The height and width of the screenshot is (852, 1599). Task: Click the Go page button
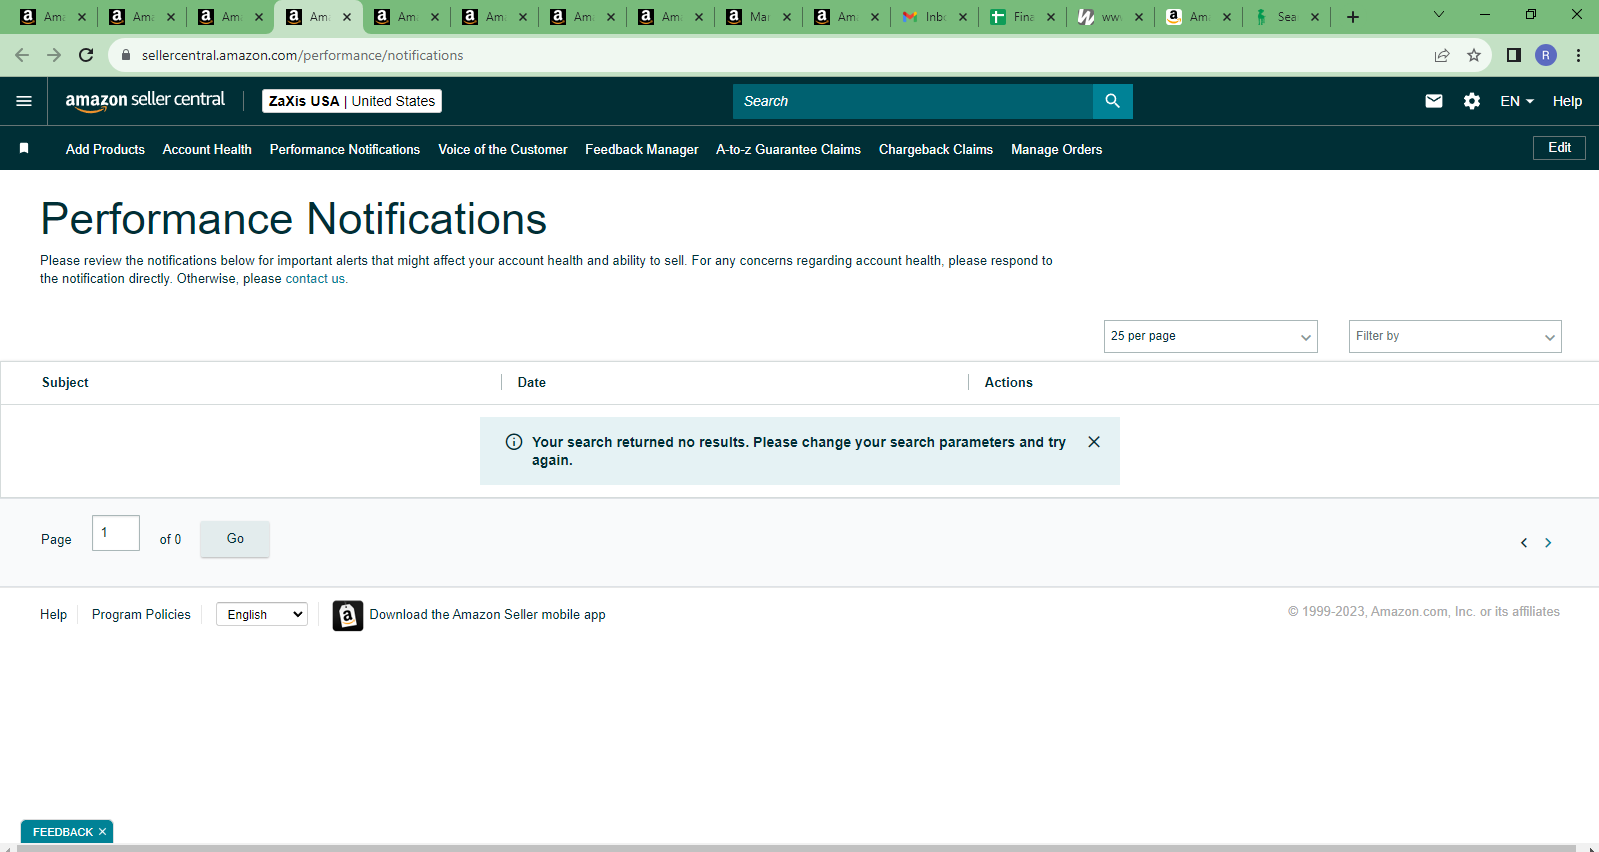pos(235,539)
